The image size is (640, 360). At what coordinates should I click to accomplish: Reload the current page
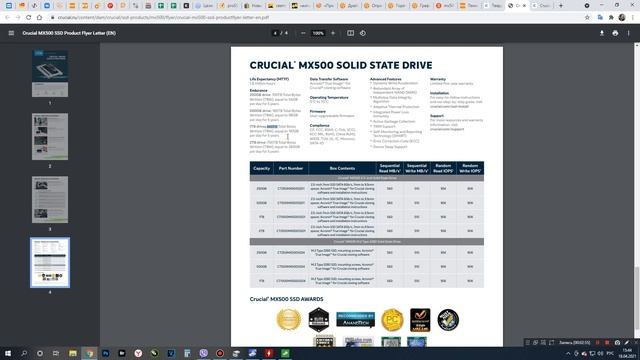29,18
